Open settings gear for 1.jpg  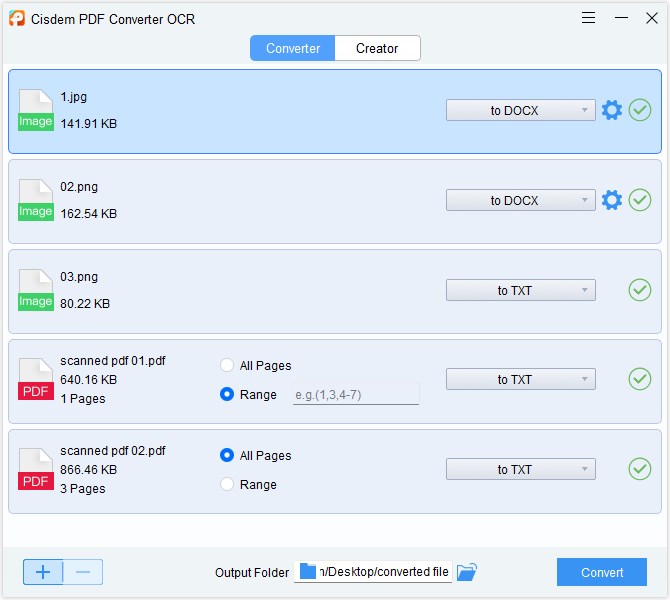611,110
